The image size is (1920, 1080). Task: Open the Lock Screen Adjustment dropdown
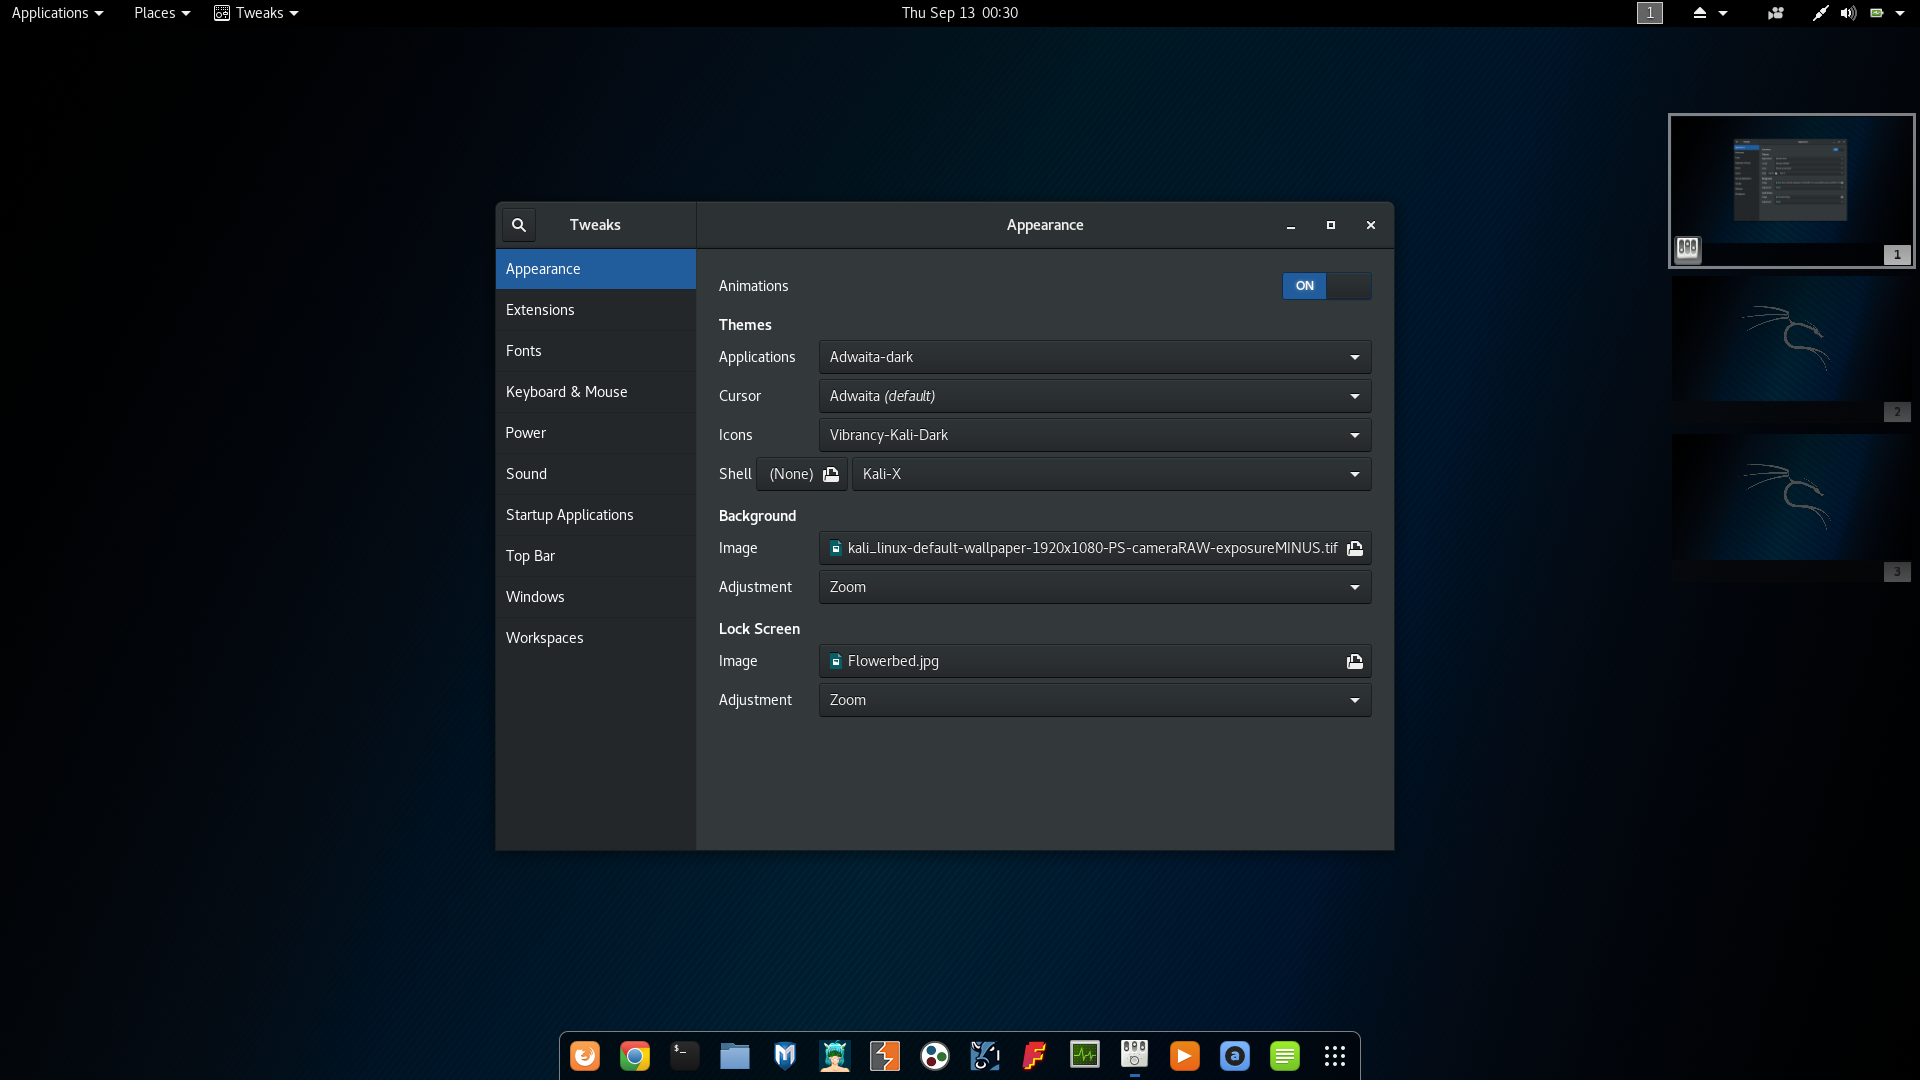(1095, 700)
